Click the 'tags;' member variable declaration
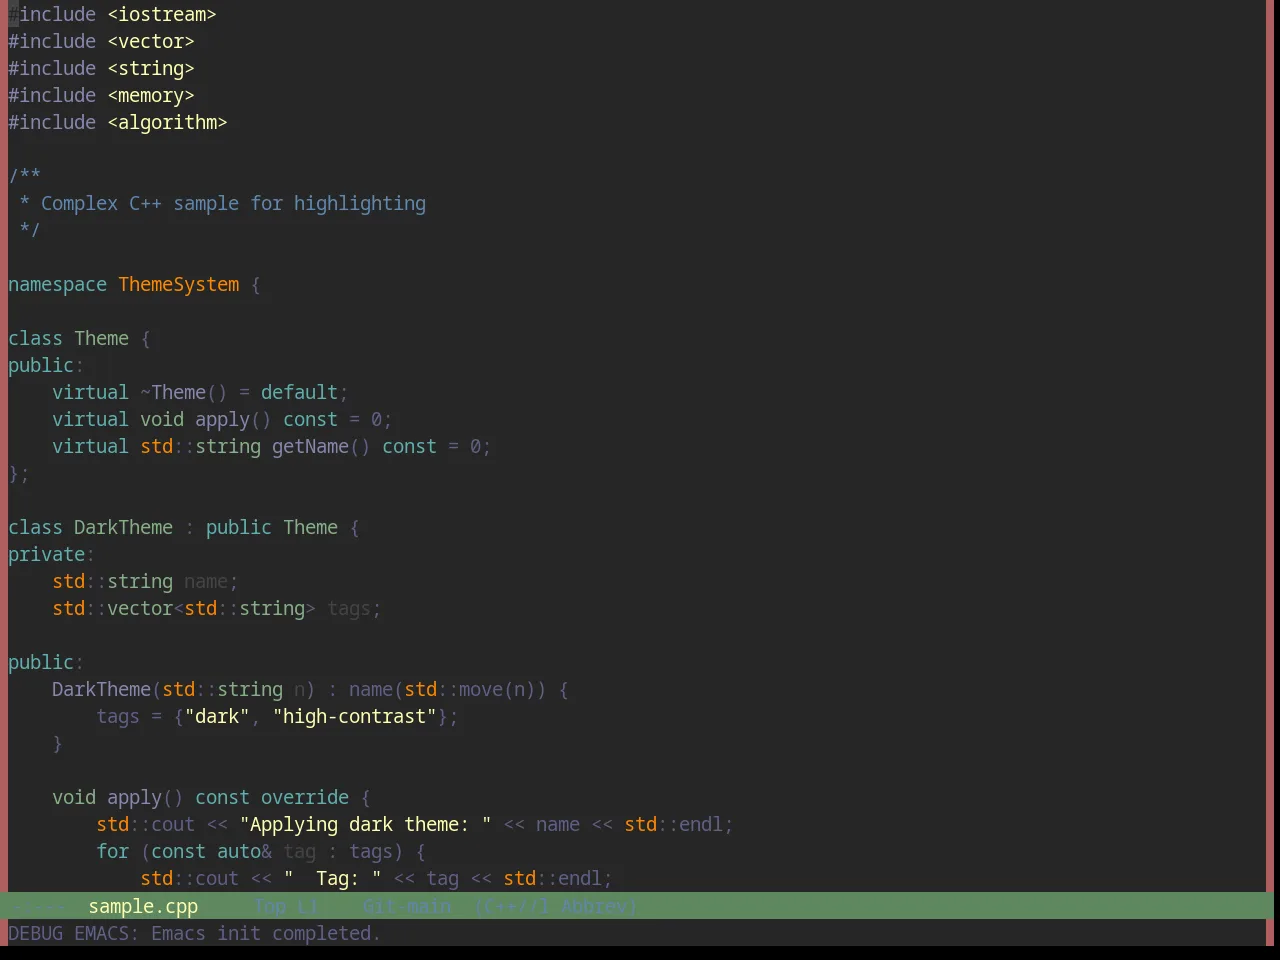The width and height of the screenshot is (1280, 960). [x=354, y=608]
